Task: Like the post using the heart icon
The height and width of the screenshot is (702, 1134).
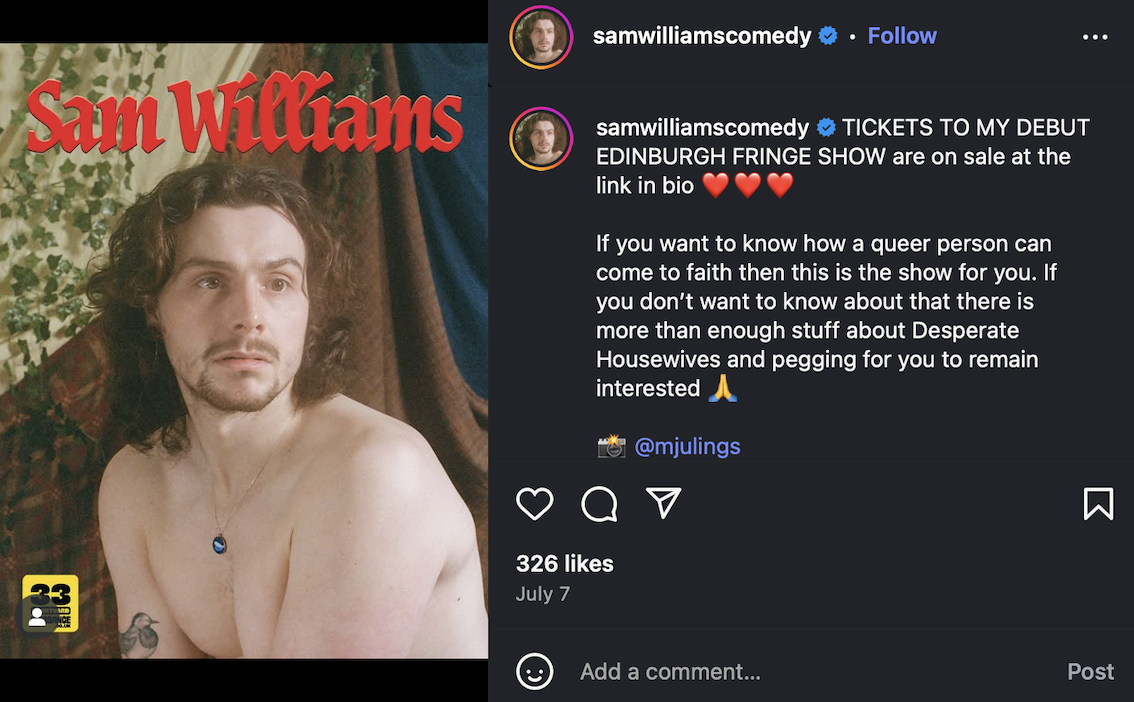Action: (x=534, y=505)
